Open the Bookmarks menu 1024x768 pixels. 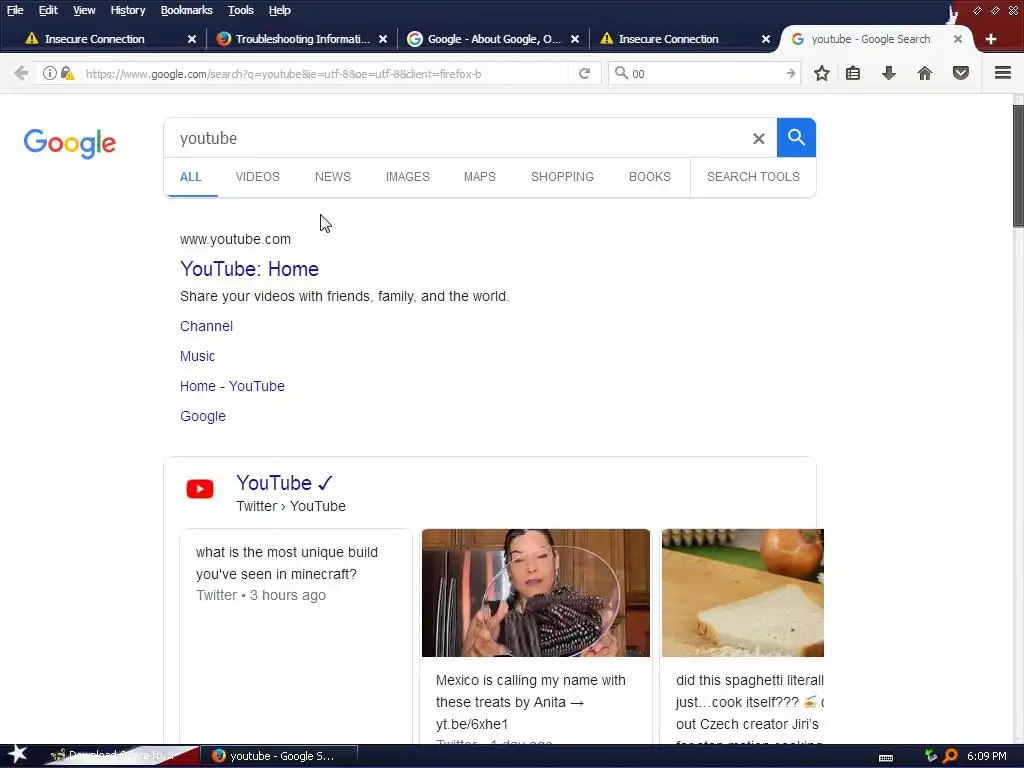(x=186, y=10)
